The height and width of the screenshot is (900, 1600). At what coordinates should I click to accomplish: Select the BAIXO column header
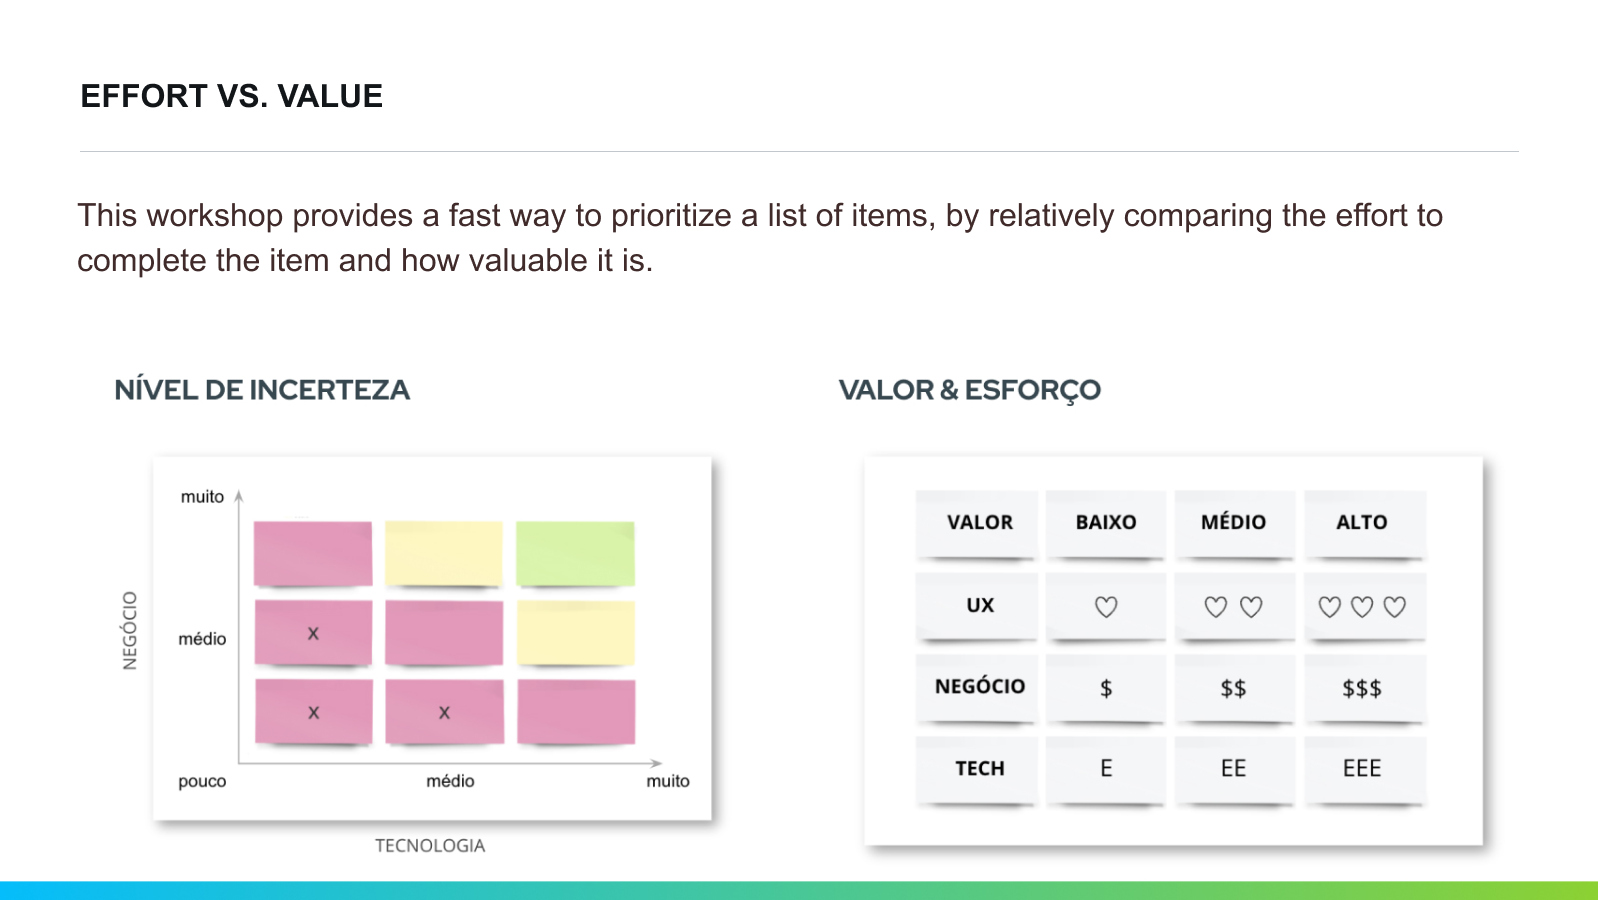click(x=1105, y=522)
